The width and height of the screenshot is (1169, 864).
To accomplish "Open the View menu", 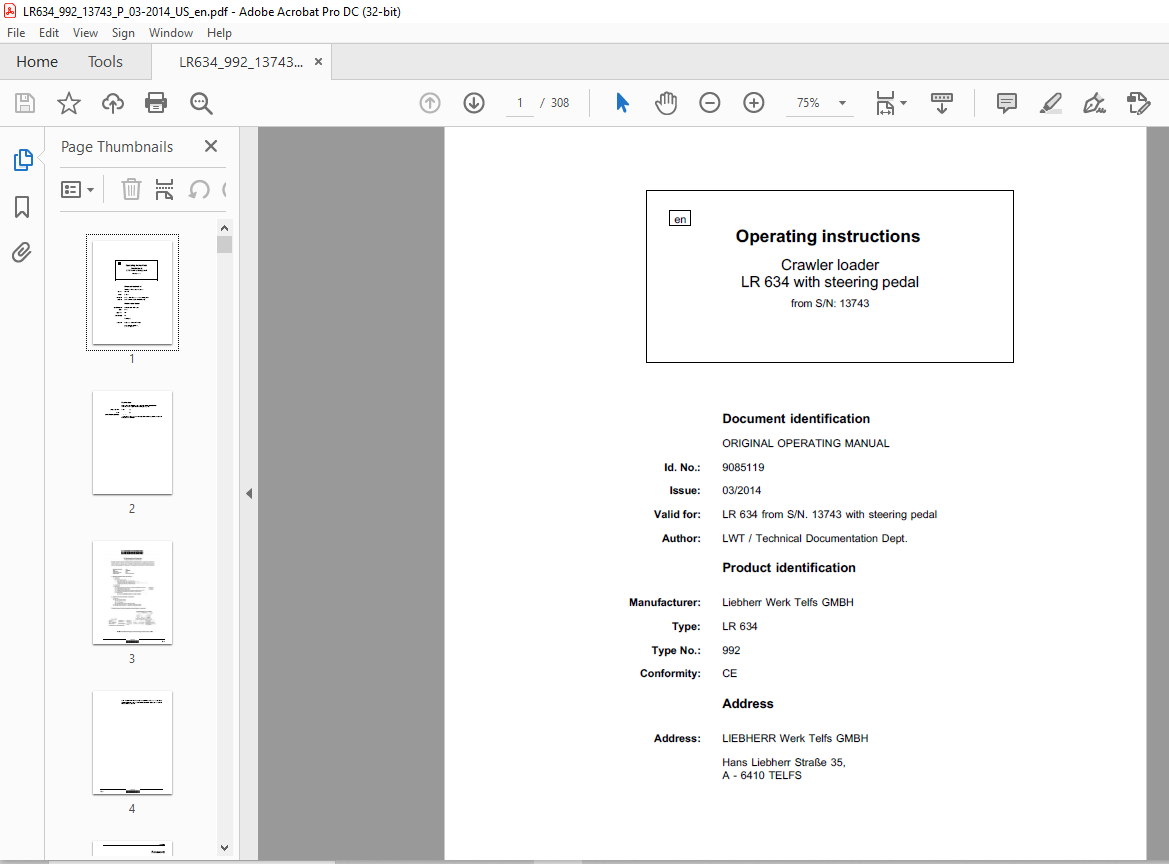I will click(x=85, y=33).
